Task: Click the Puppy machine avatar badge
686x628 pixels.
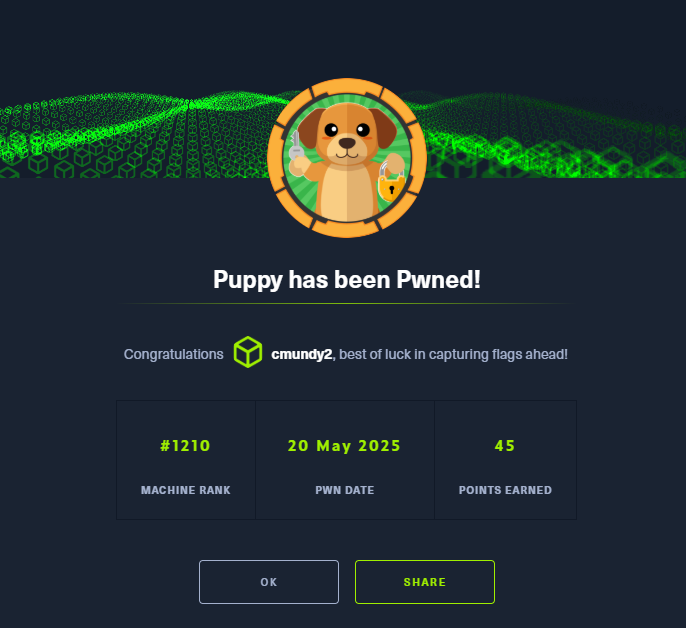Action: [x=347, y=158]
